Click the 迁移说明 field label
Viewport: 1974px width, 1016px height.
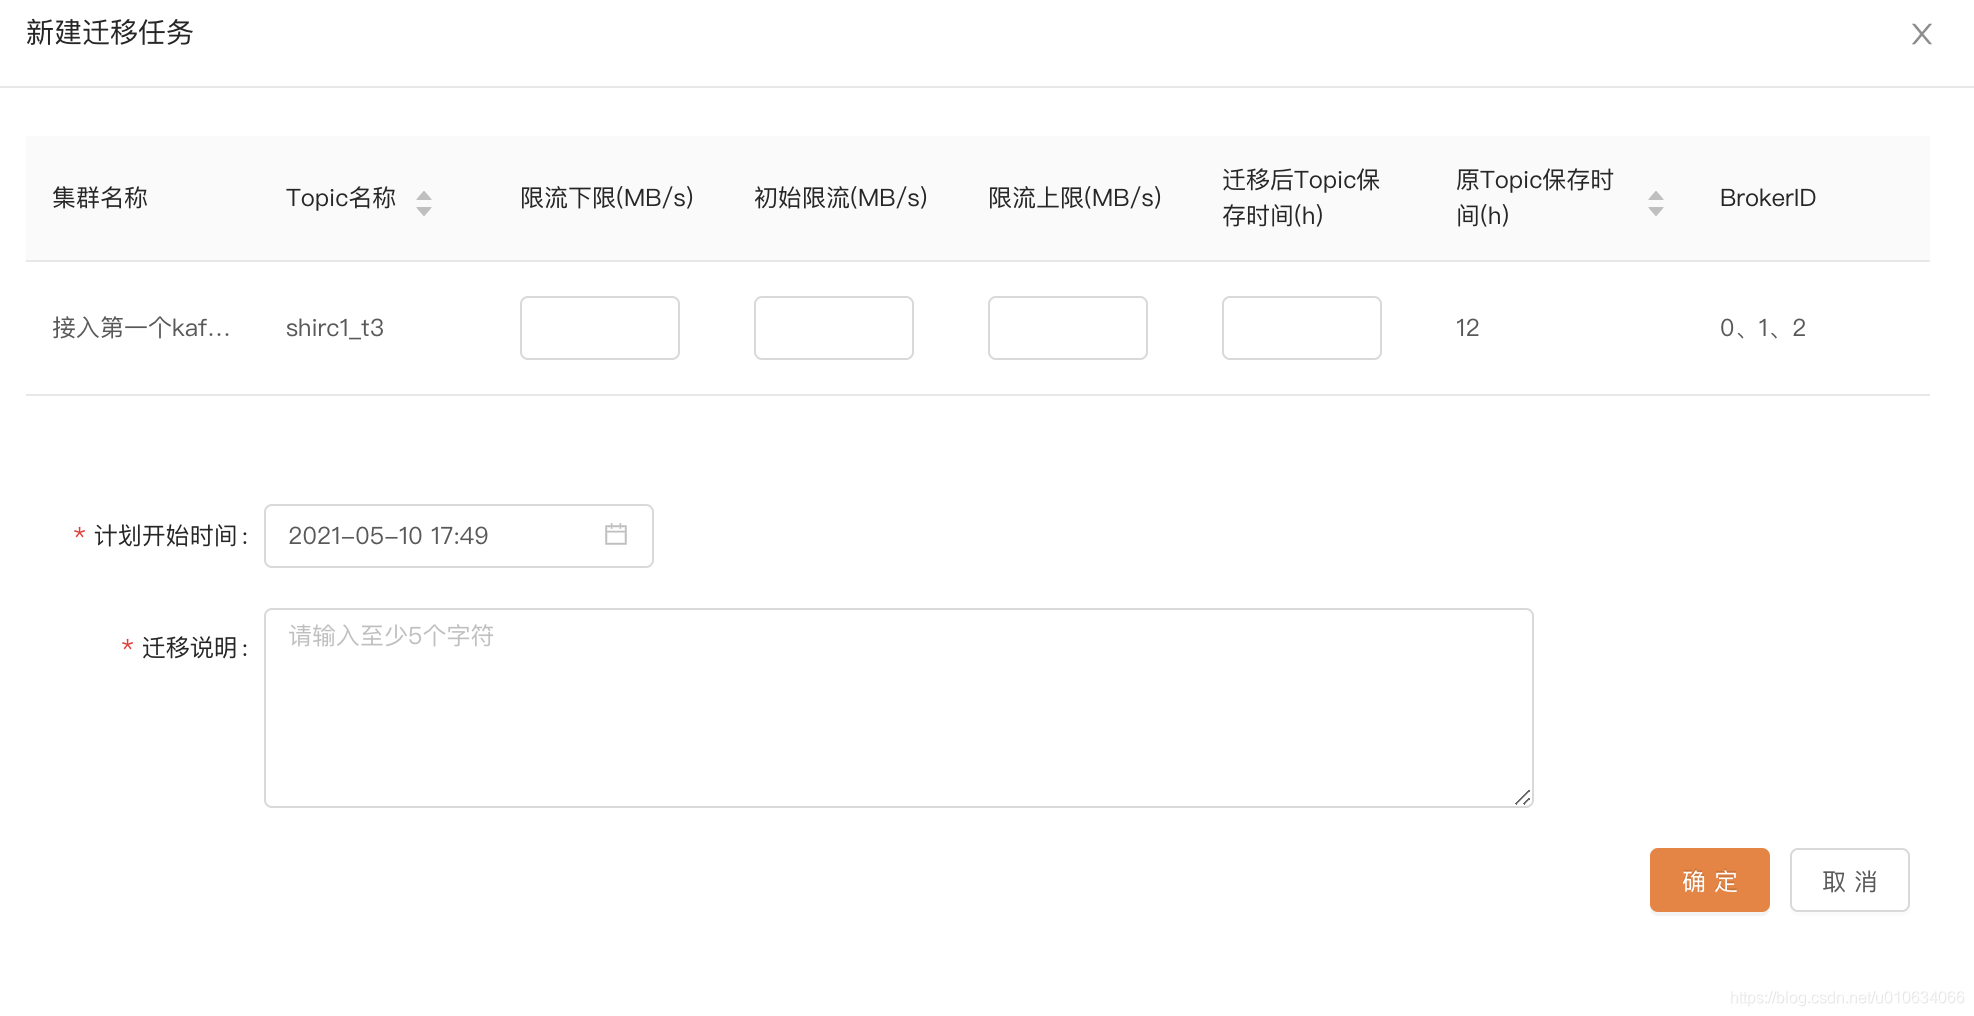click(x=194, y=648)
